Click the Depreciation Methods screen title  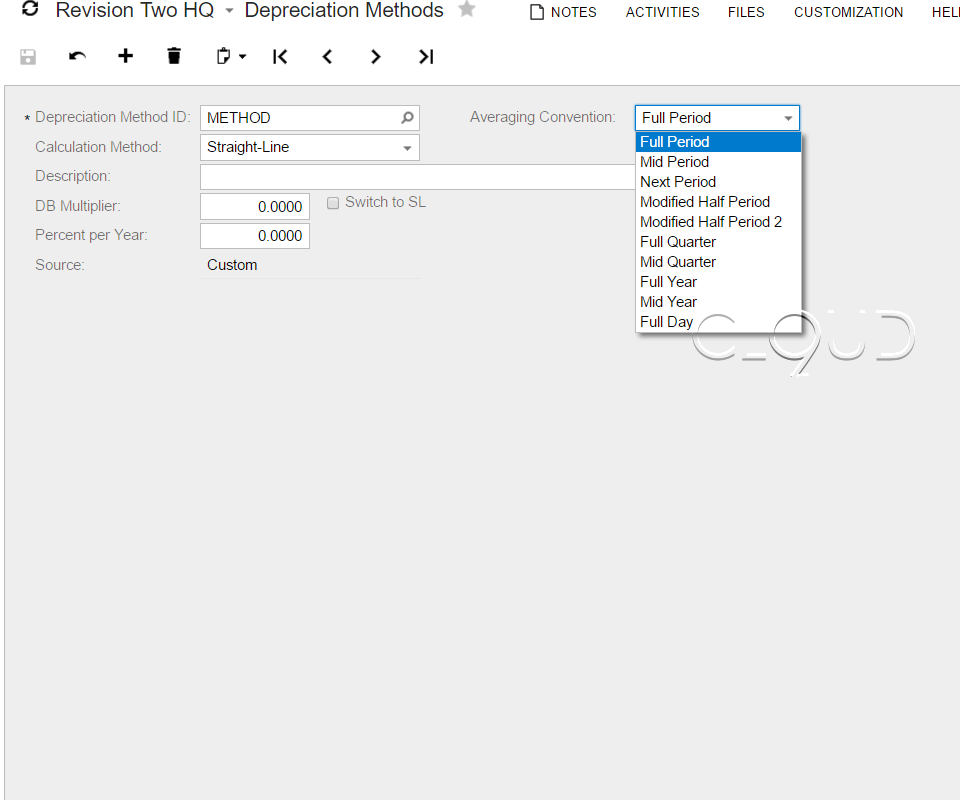343,10
